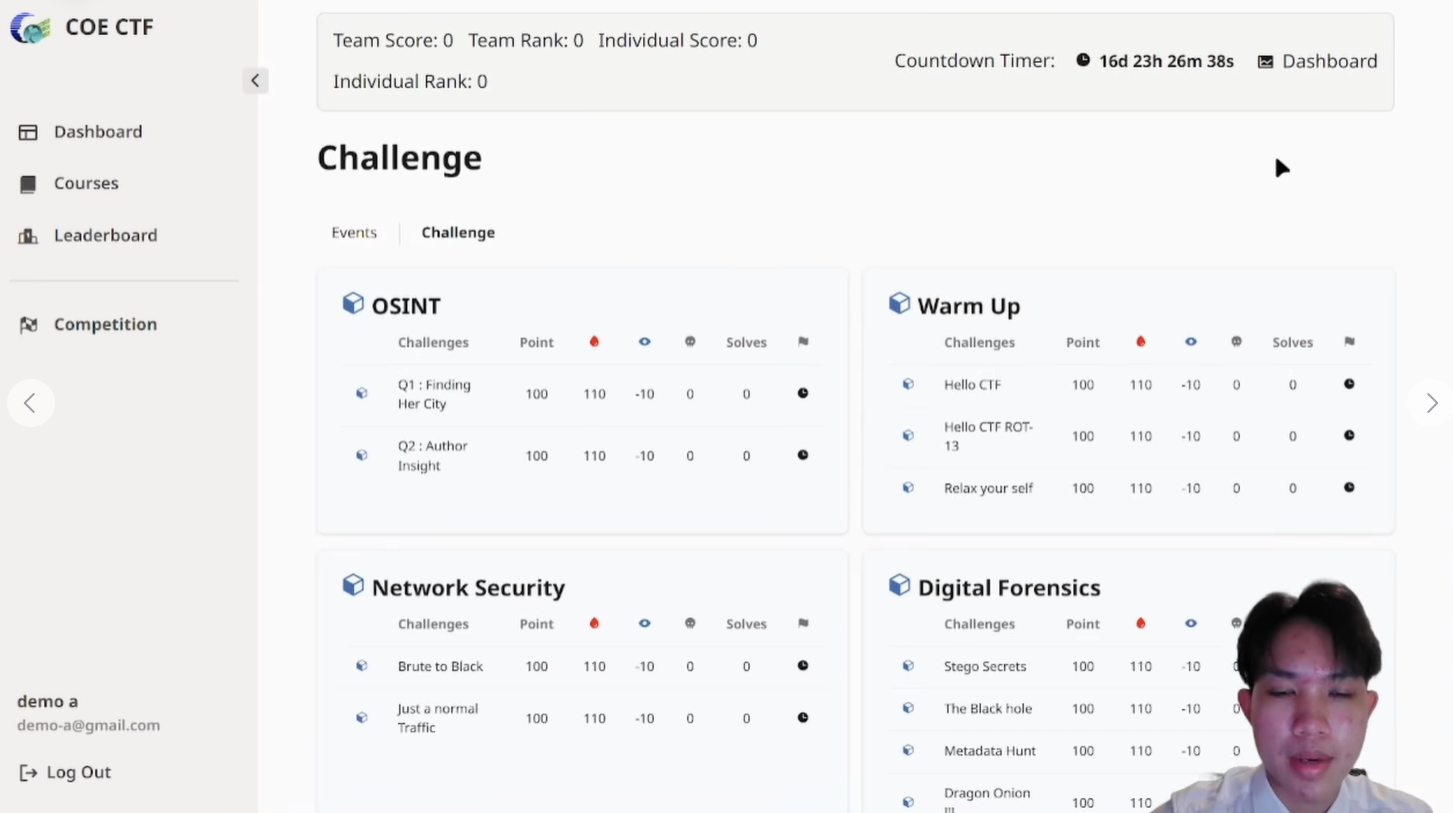Viewport: 1453px width, 813px height.
Task: Click the COE CTF logo icon
Action: click(30, 28)
